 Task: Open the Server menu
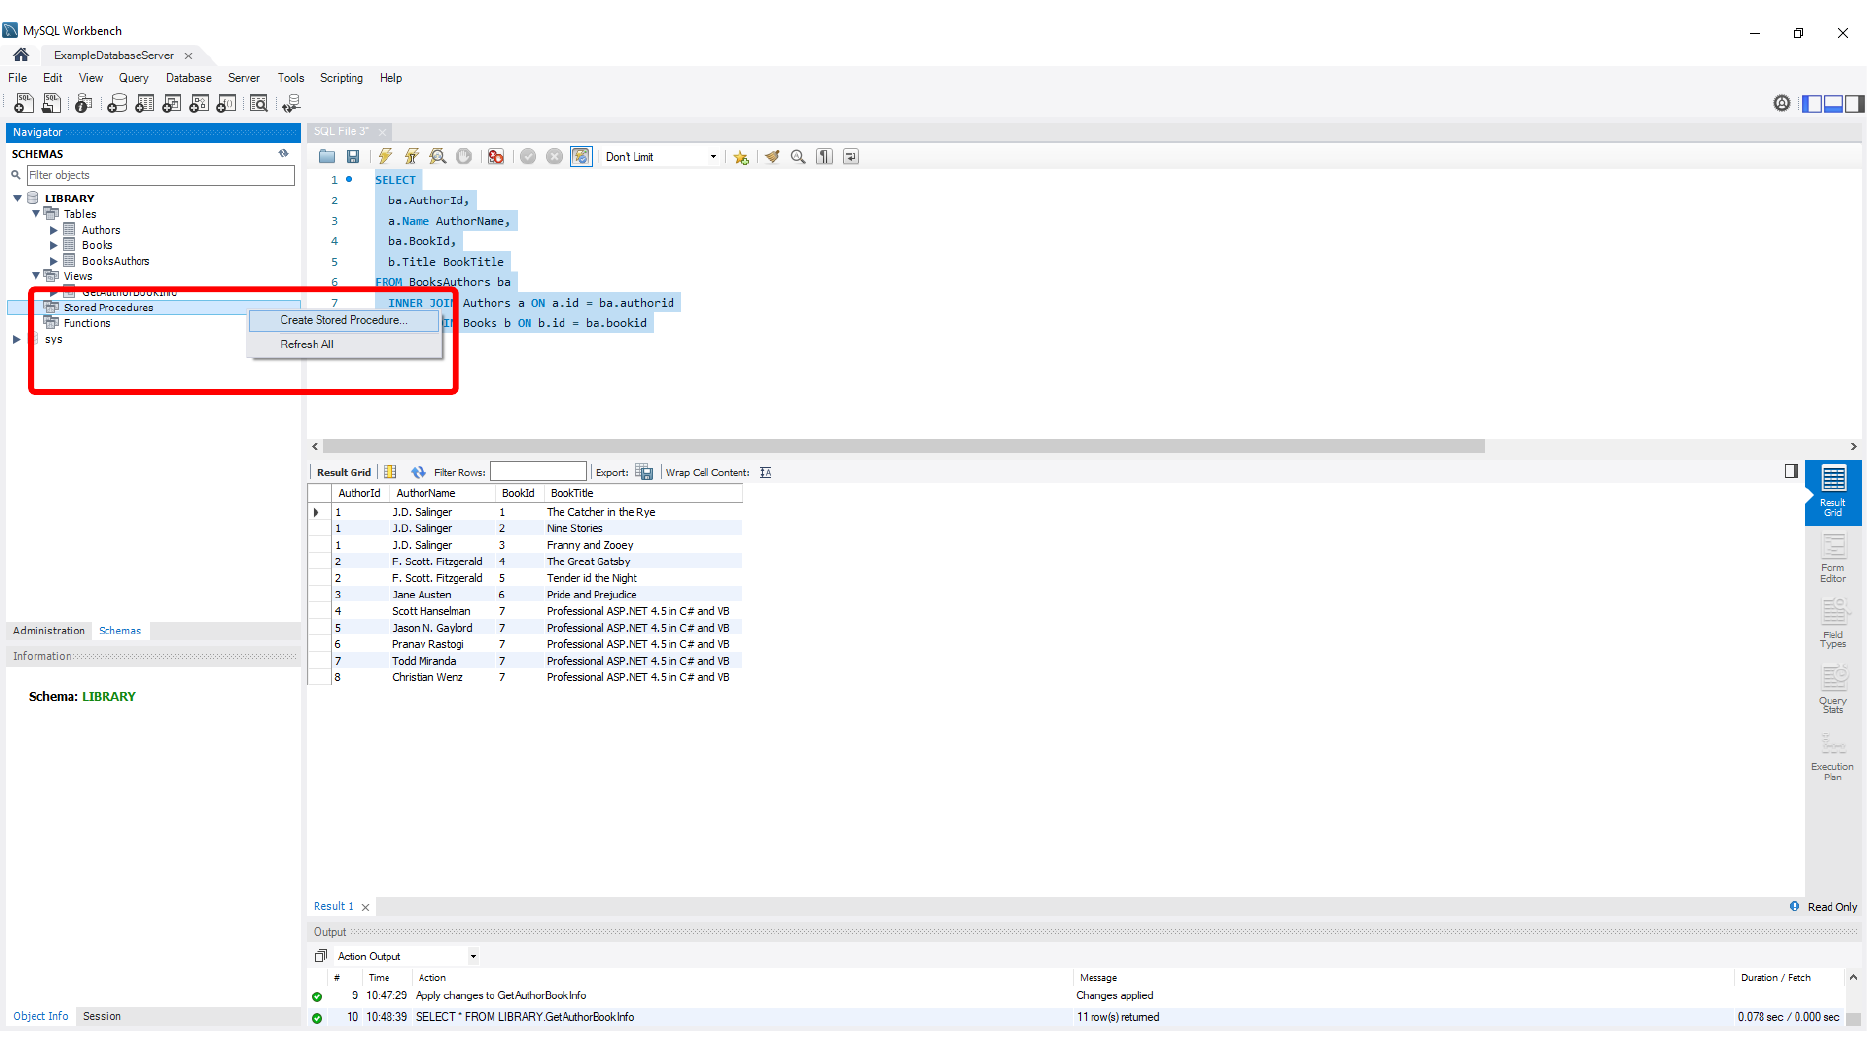click(x=243, y=78)
